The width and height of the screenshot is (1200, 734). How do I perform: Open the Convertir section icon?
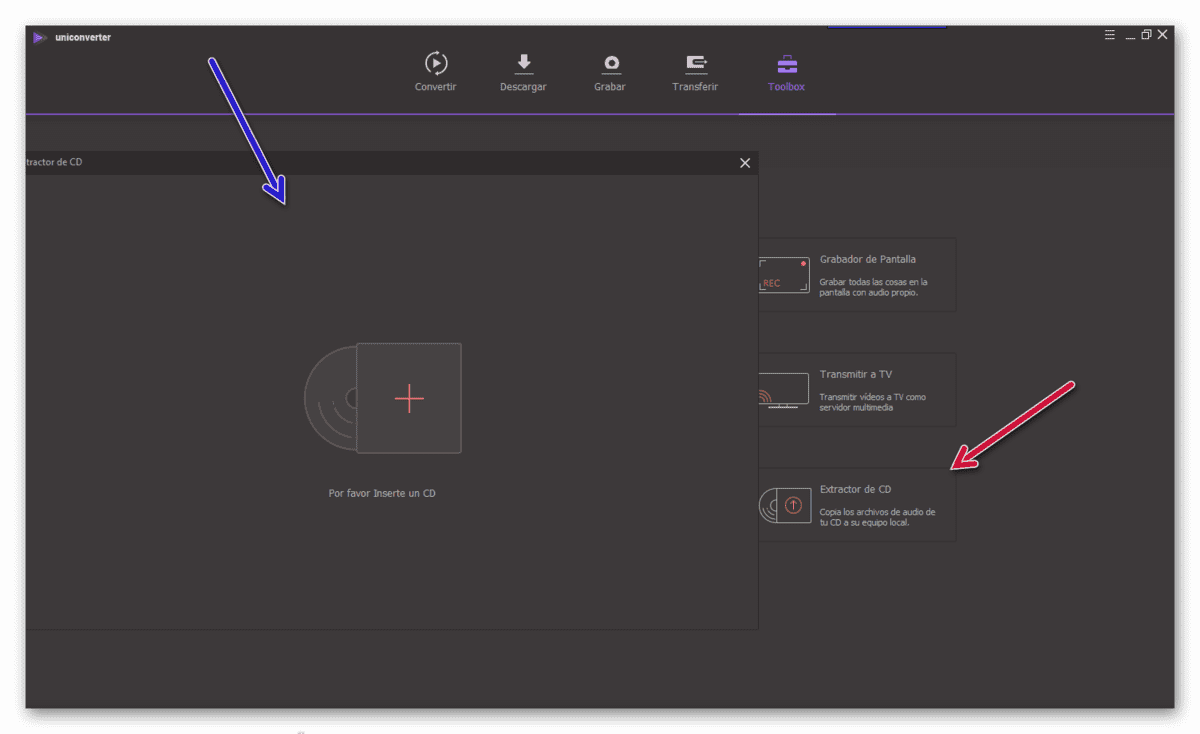[436, 63]
